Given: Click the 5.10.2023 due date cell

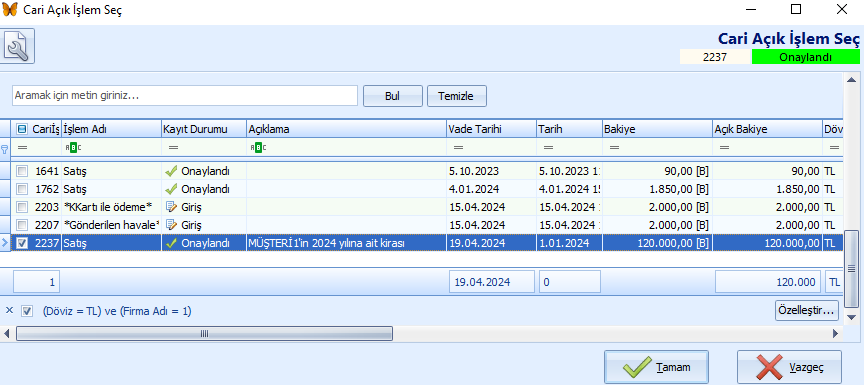Looking at the screenshot, I should coord(492,172).
